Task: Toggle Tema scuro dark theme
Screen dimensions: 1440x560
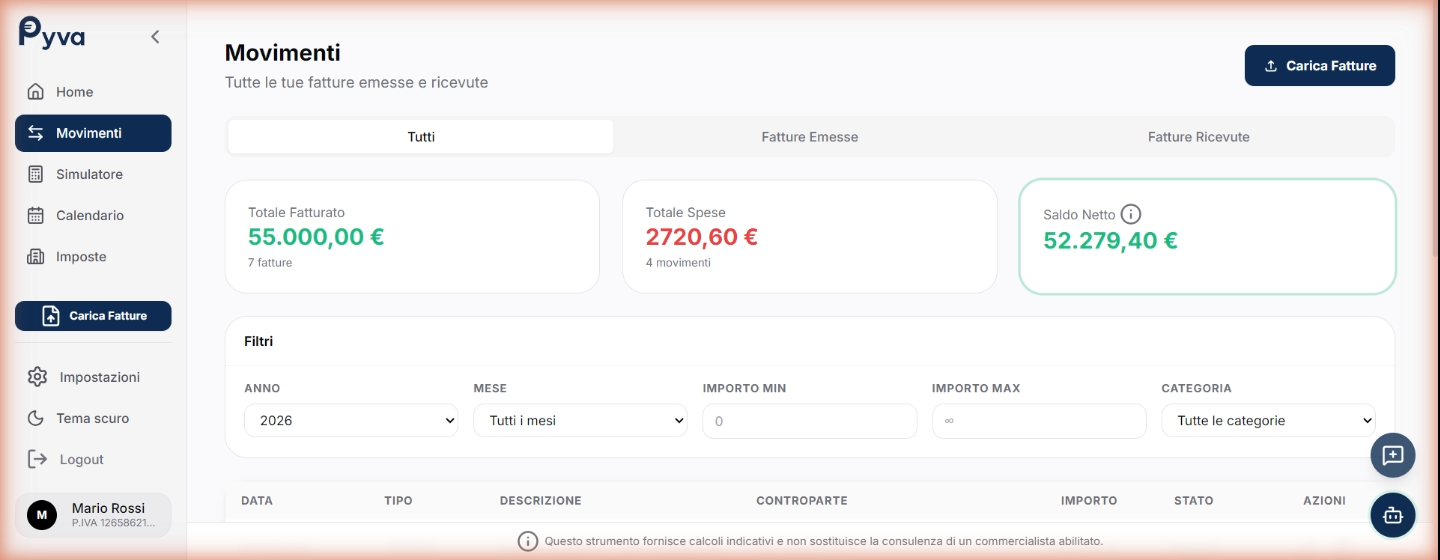Action: tap(92, 418)
